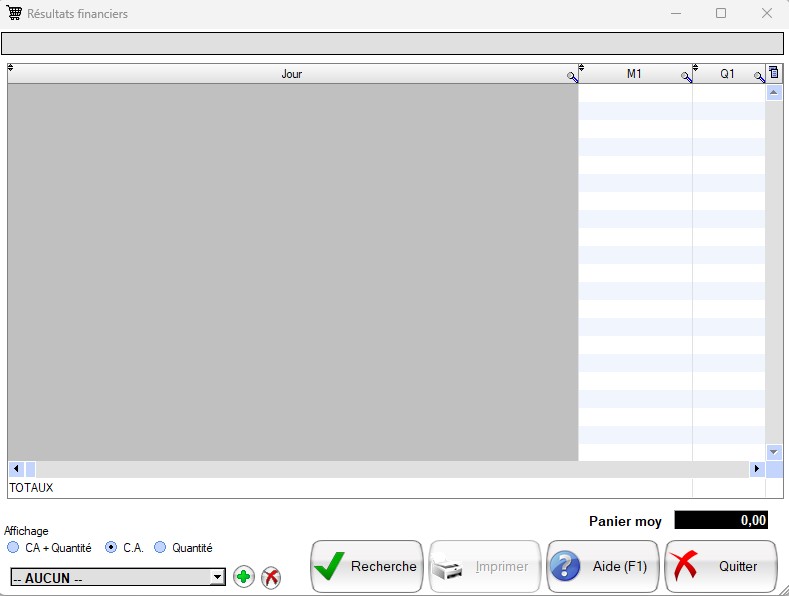Image resolution: width=789 pixels, height=596 pixels.
Task: Click the Quitter button
Action: pyautogui.click(x=720, y=567)
